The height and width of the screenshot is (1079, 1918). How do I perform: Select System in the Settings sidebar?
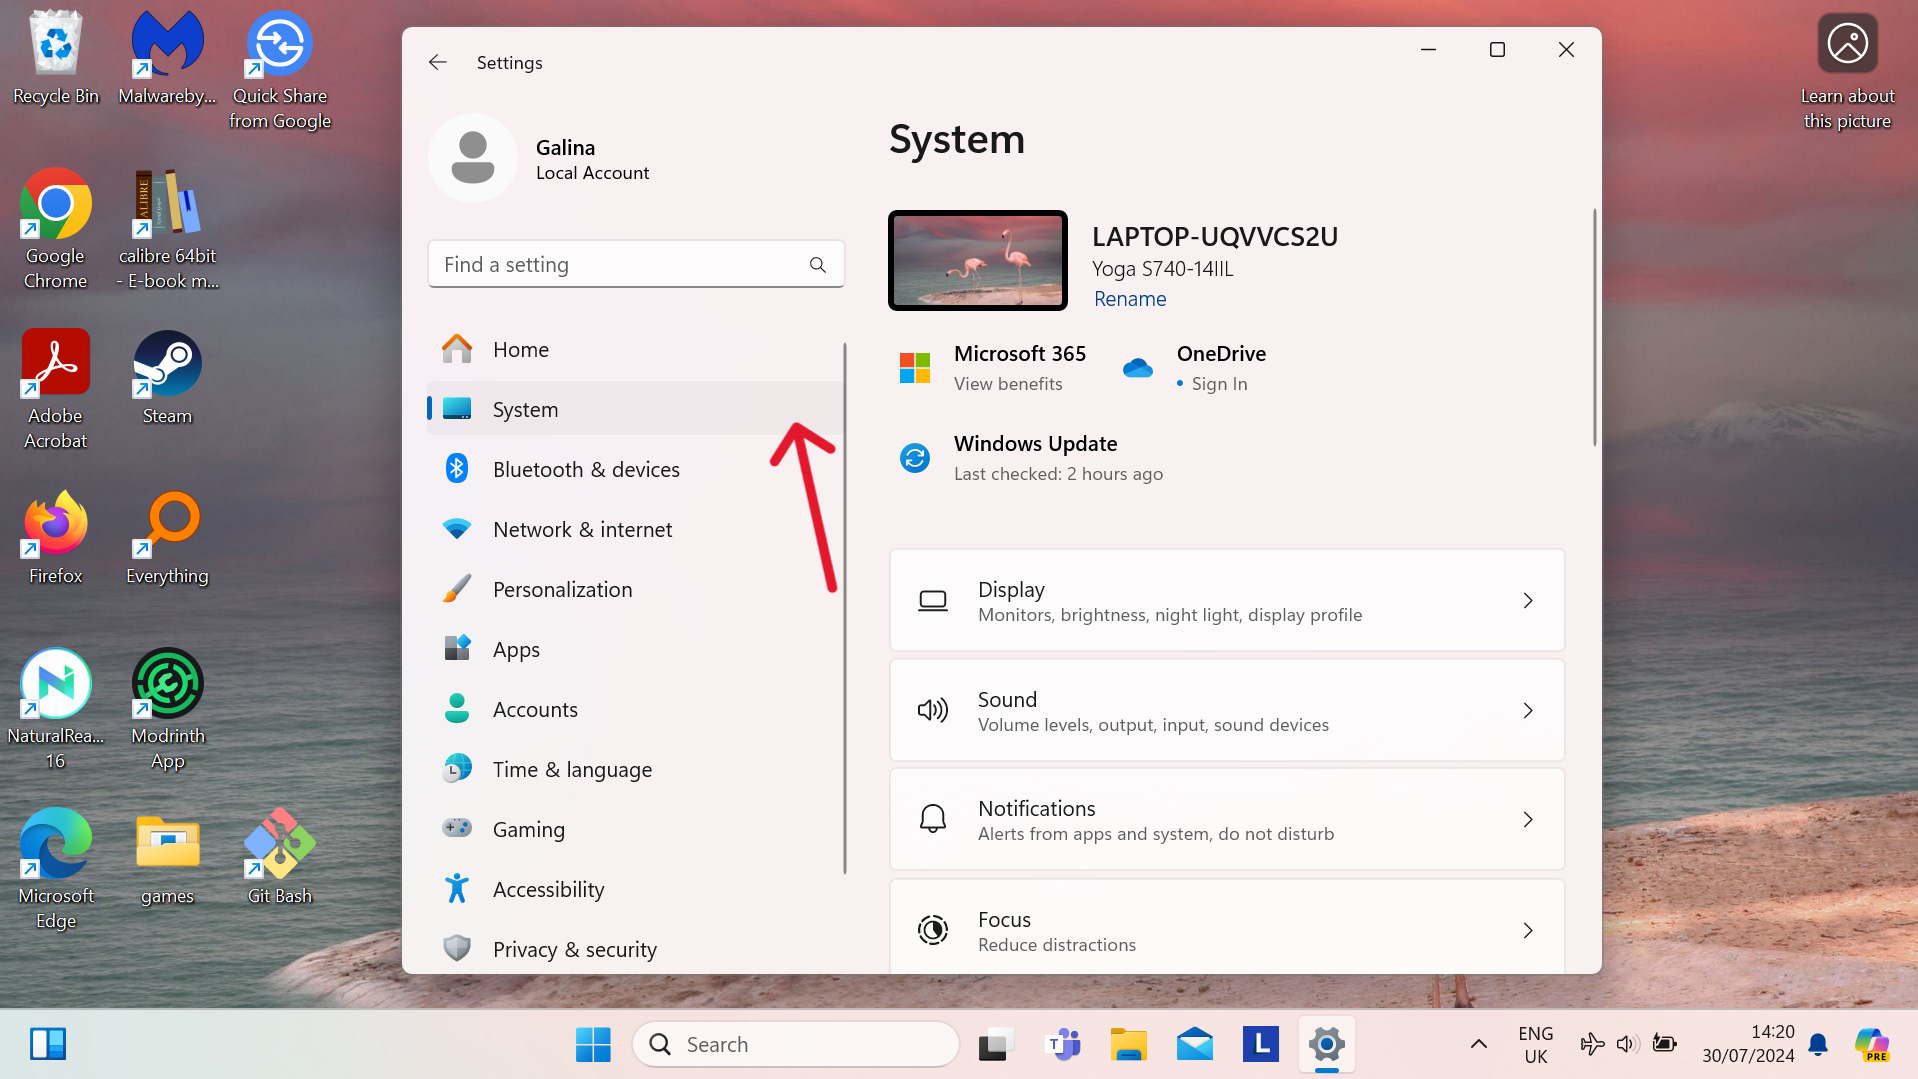click(x=635, y=409)
